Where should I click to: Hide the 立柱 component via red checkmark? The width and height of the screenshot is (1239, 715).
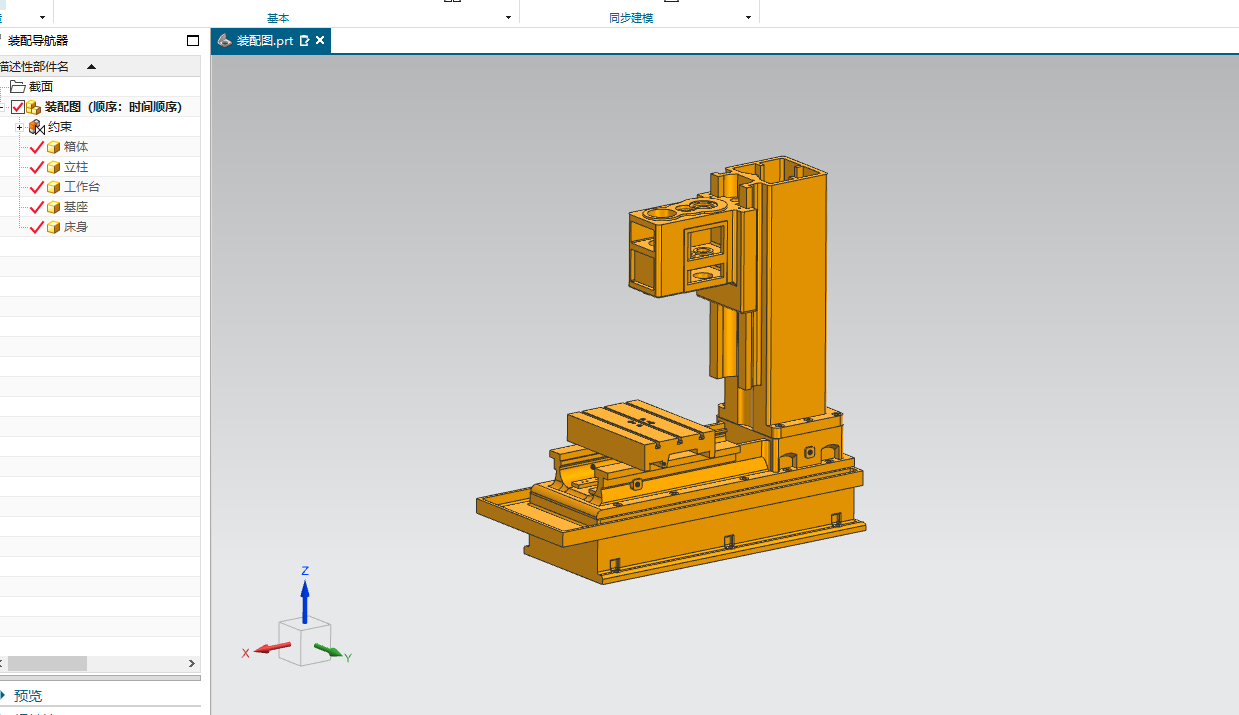click(37, 167)
